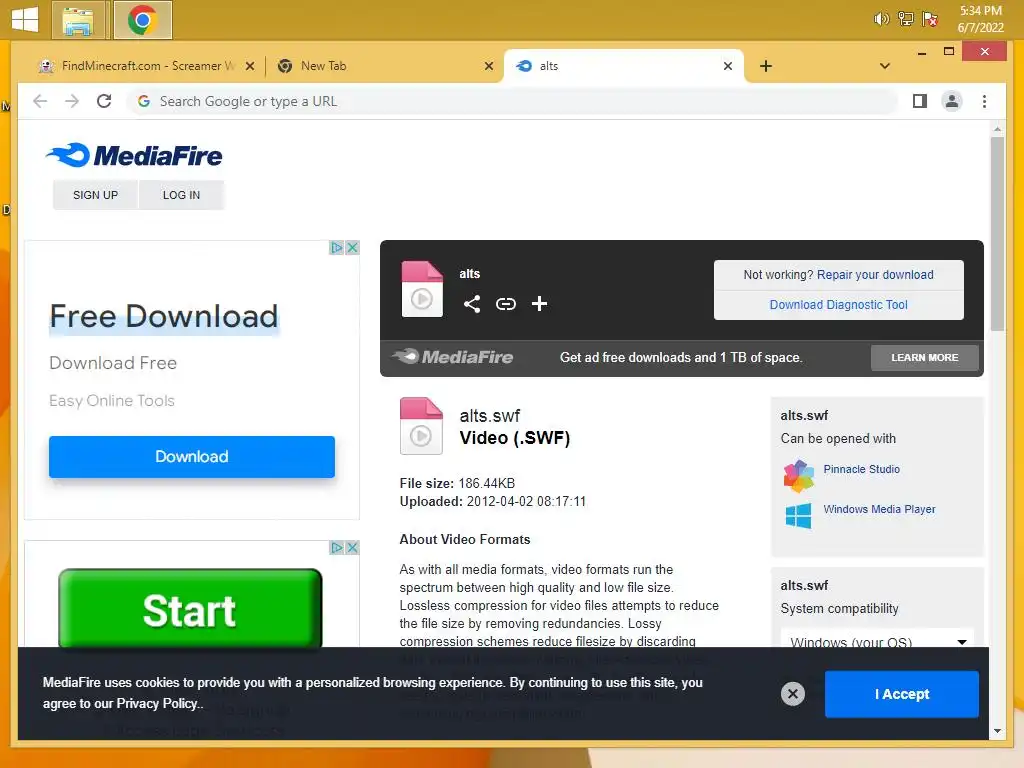Click the 'File size: 186.44KB' text
This screenshot has height=768, width=1024.
[x=457, y=483]
